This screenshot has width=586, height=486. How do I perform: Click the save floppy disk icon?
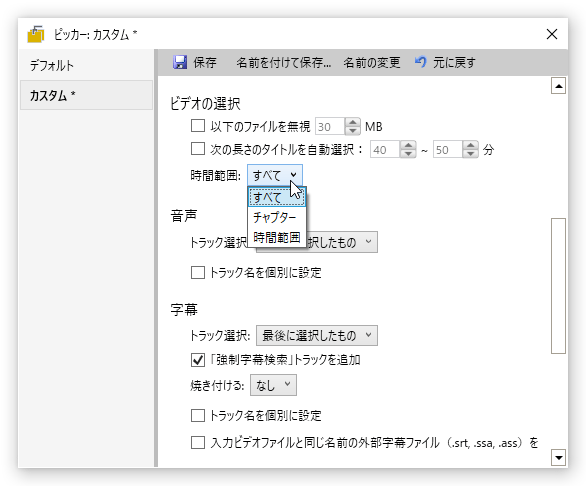click(180, 62)
